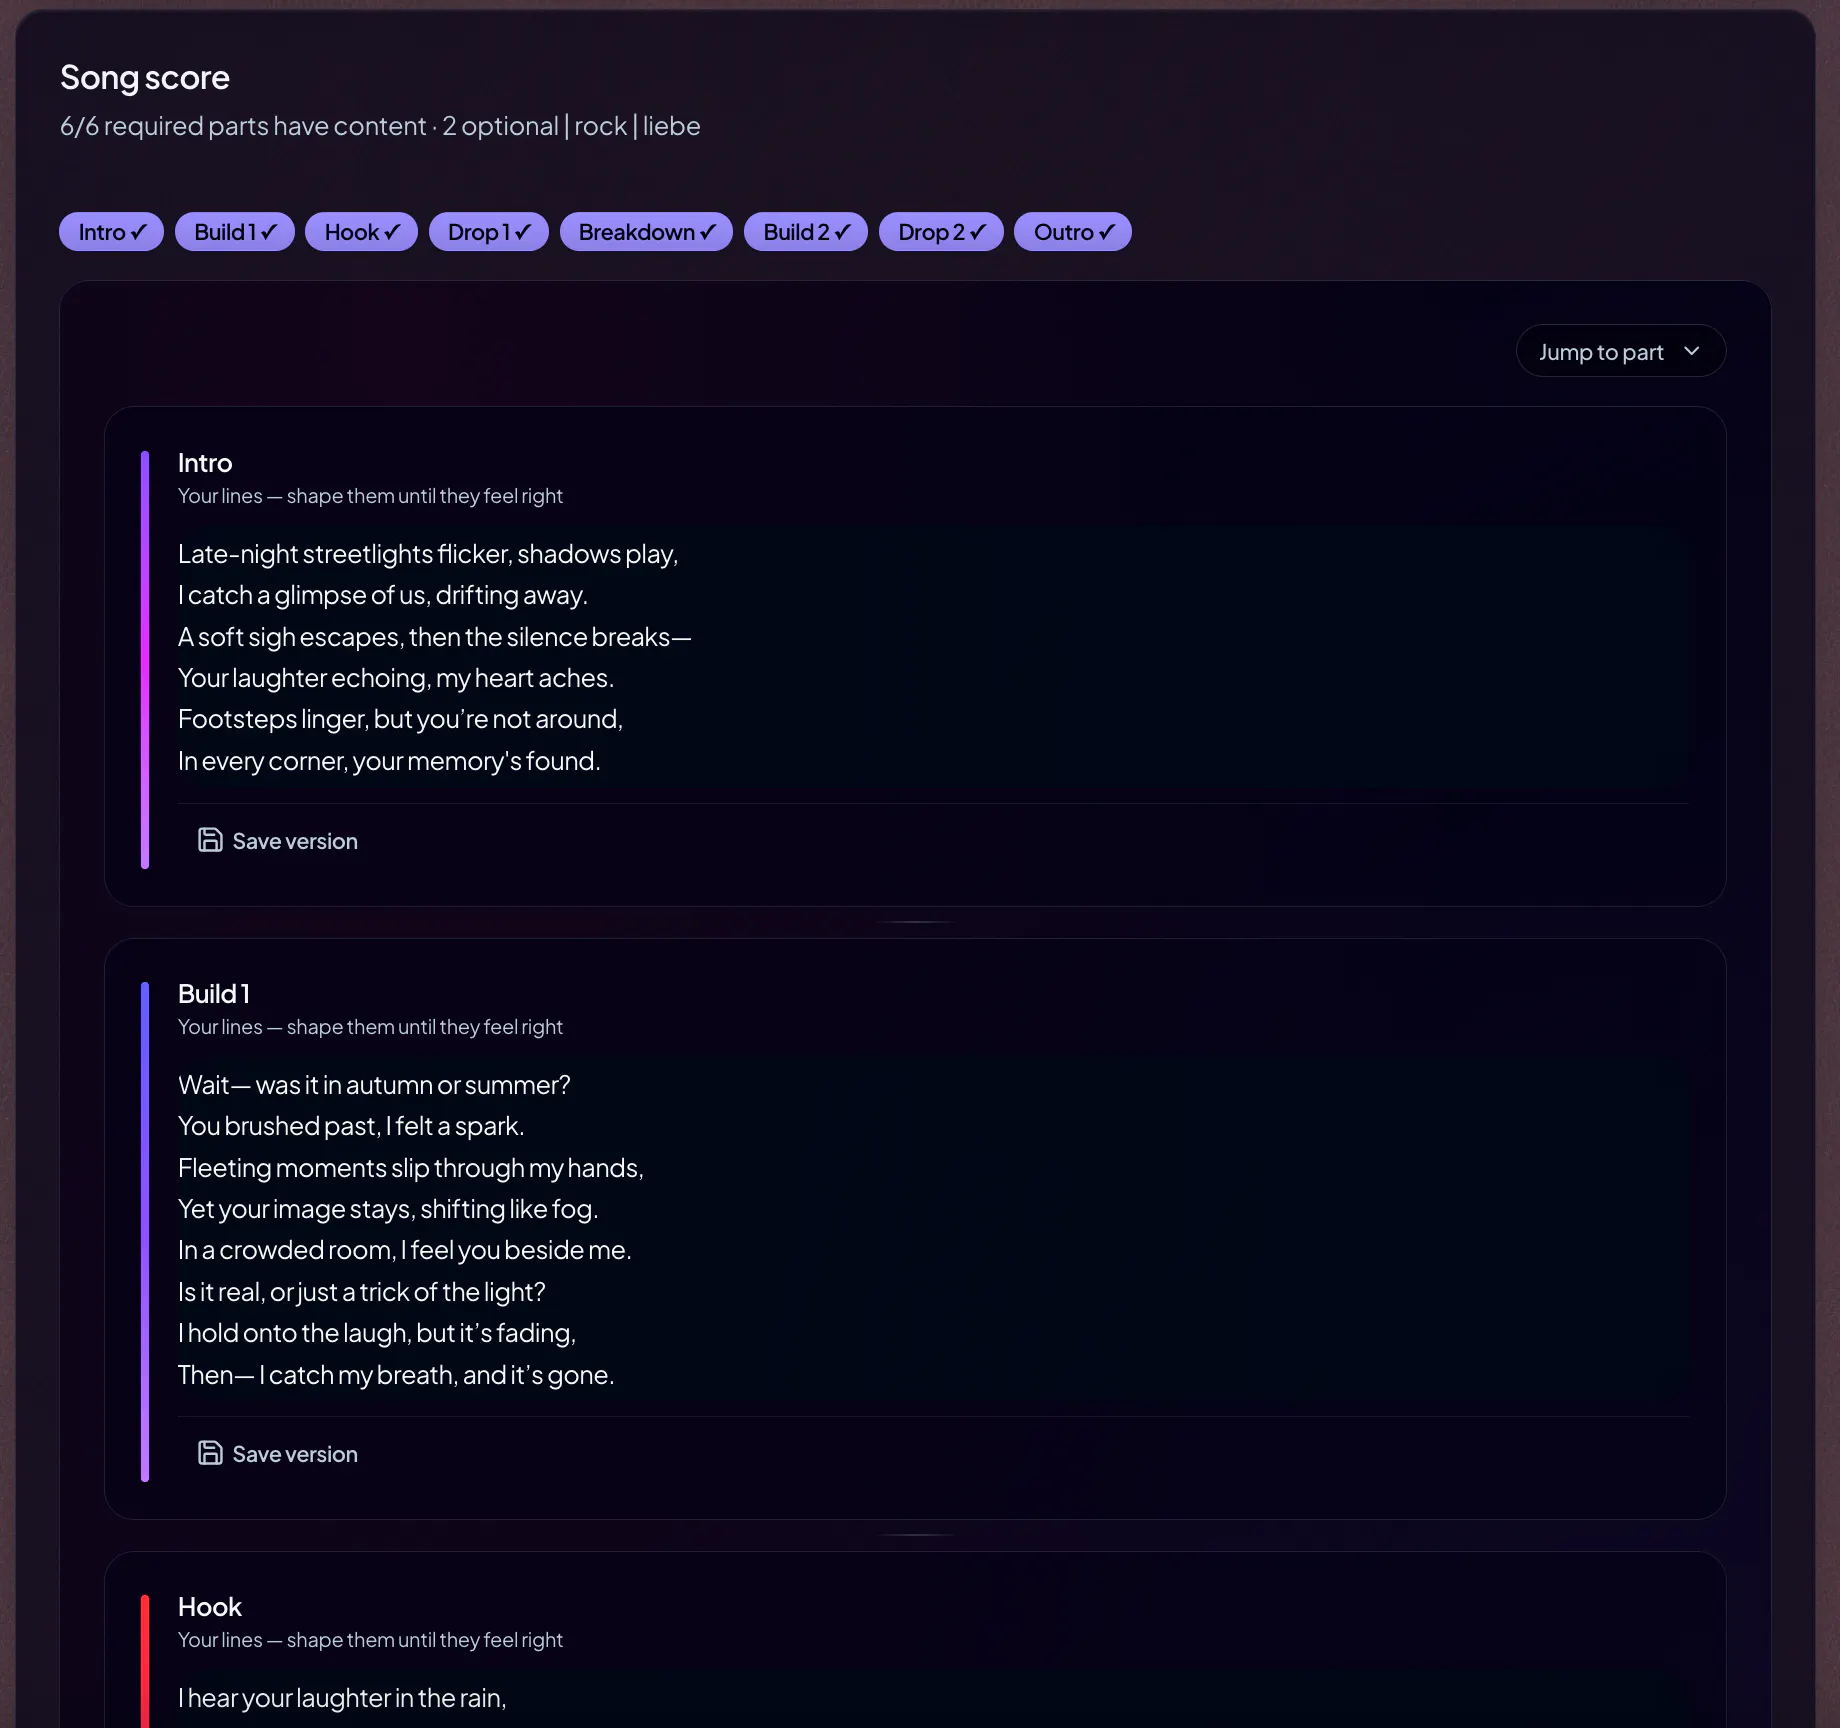The height and width of the screenshot is (1728, 1840).
Task: Click the 'Intro' section heading
Action: coord(205,463)
